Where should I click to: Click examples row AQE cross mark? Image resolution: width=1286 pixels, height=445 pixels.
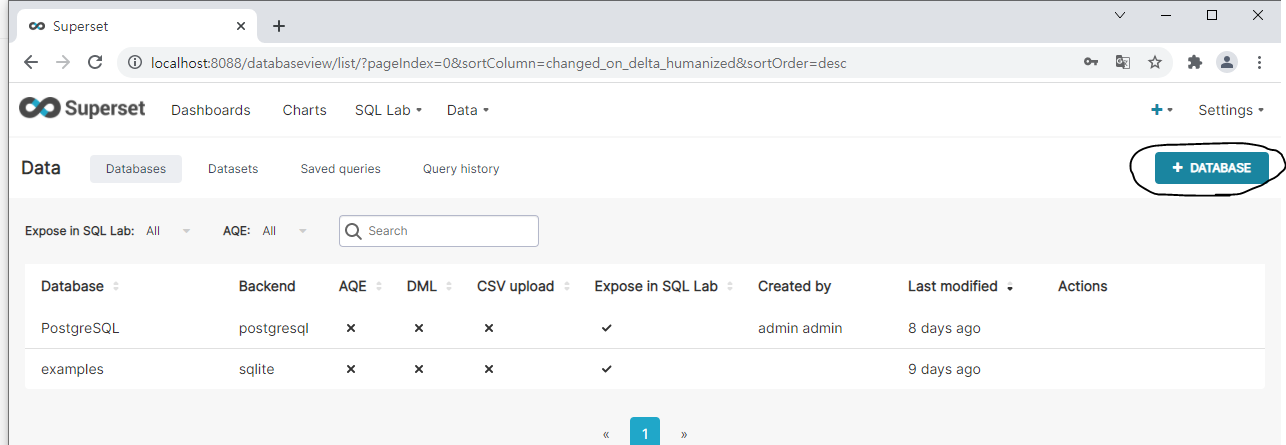tap(350, 369)
